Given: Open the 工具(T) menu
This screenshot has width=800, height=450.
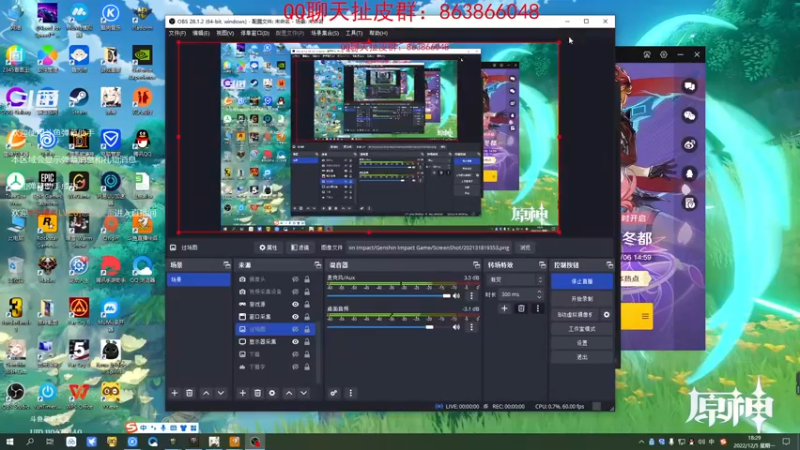Looking at the screenshot, I should [354, 33].
